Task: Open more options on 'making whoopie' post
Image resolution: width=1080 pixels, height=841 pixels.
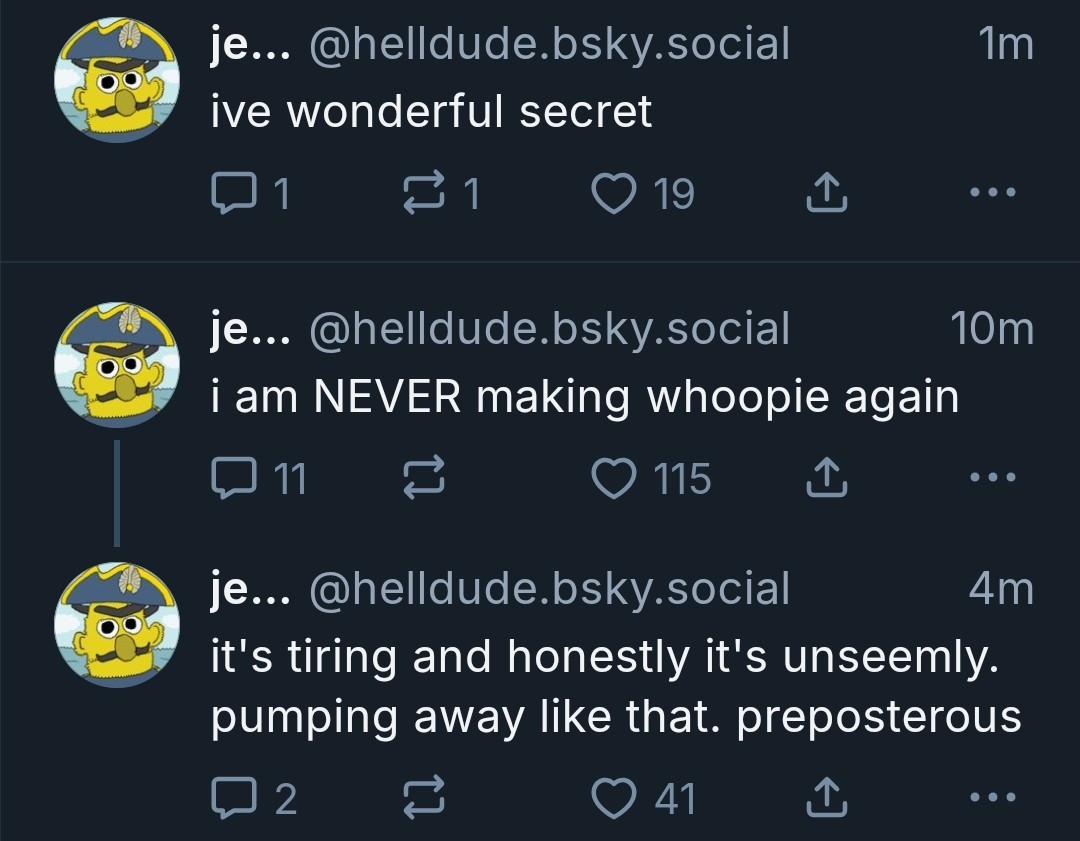Action: tap(993, 479)
